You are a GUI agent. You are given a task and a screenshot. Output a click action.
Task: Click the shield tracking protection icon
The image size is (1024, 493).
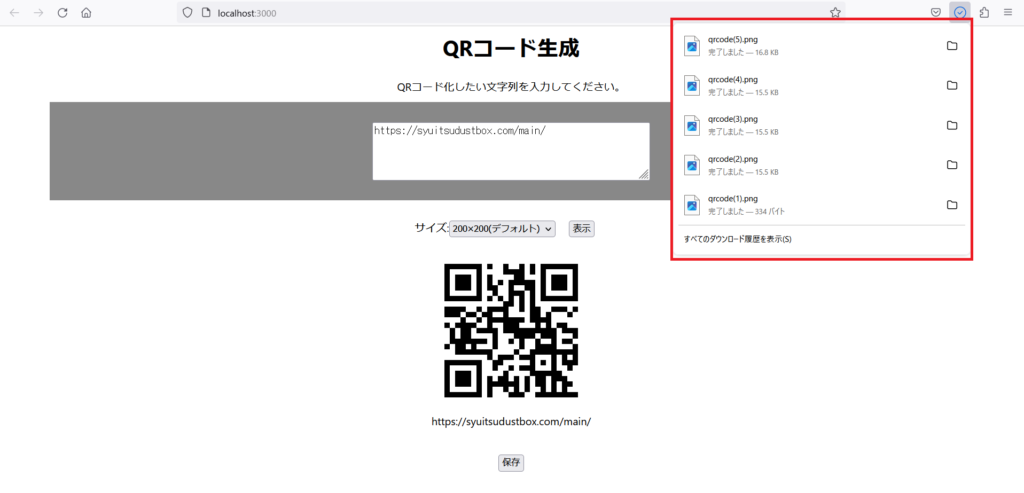point(187,12)
